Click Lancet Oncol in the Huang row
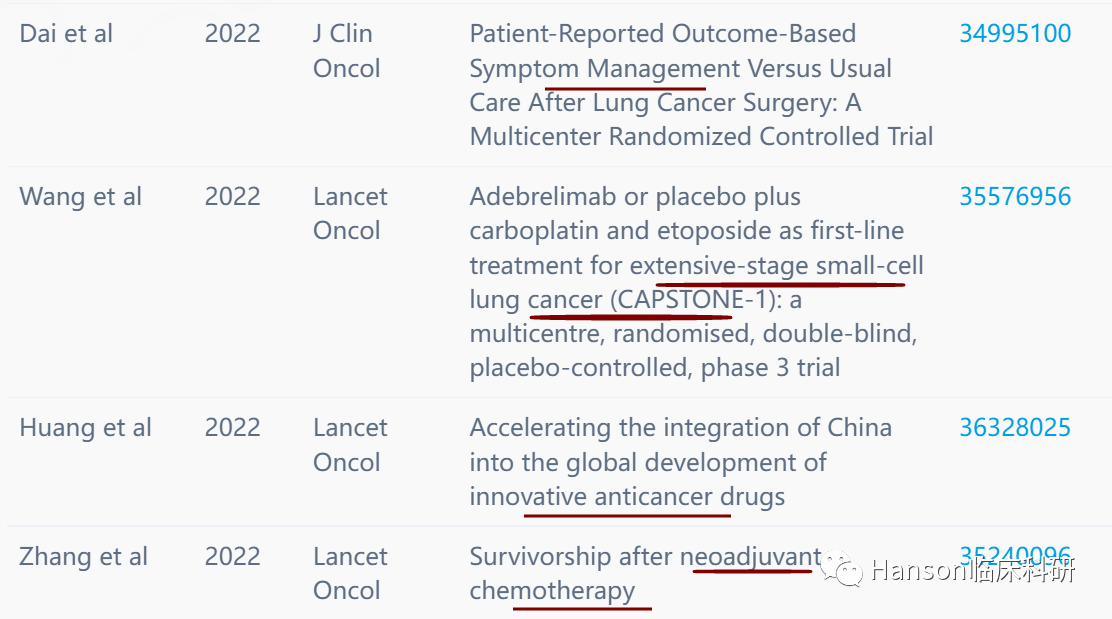Screen dimensions: 1112x619 pyautogui.click(x=350, y=445)
